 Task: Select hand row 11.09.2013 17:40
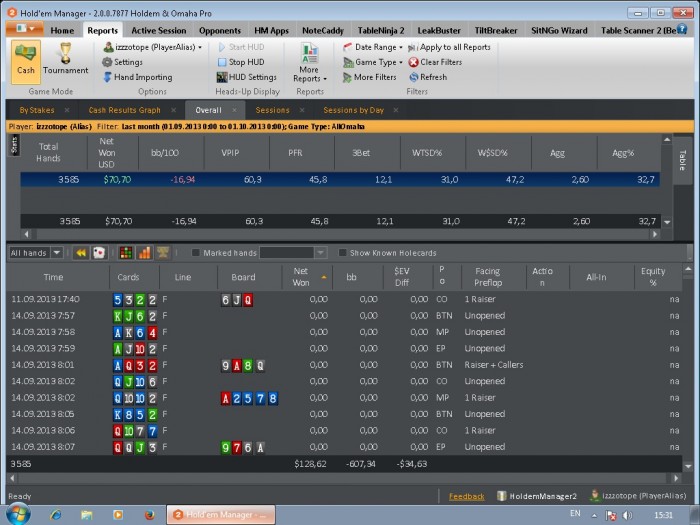click(x=344, y=300)
